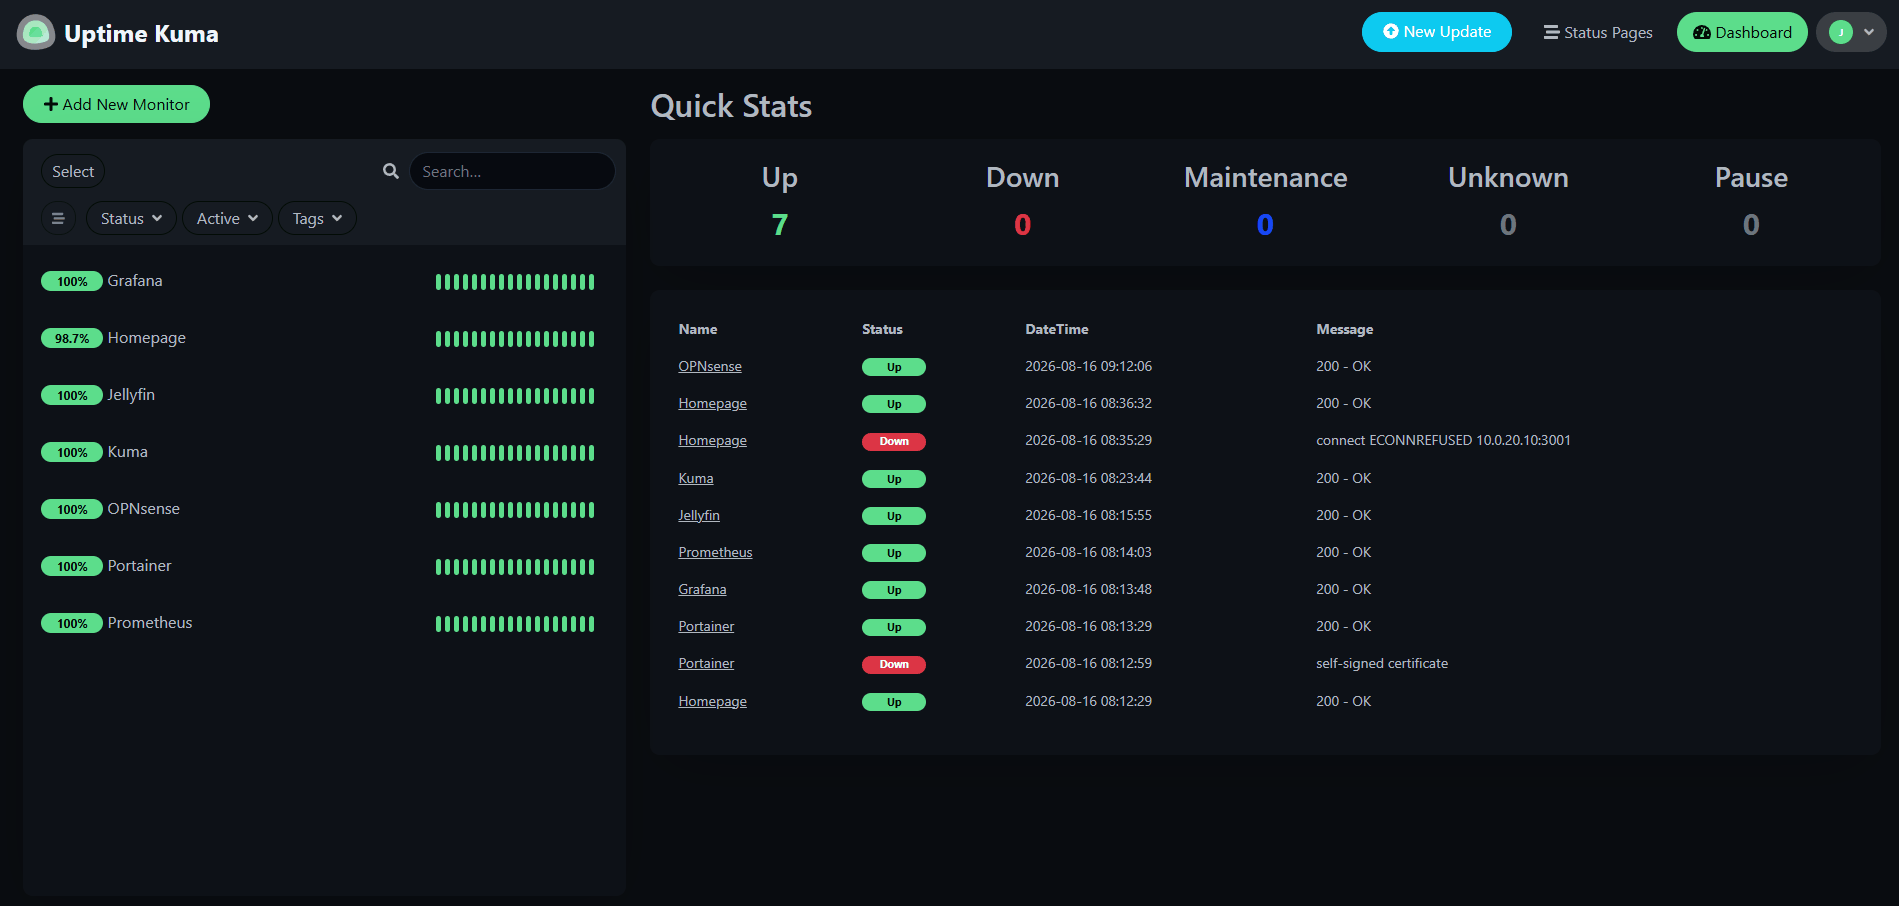Open the Active filter dropdown

click(x=227, y=218)
